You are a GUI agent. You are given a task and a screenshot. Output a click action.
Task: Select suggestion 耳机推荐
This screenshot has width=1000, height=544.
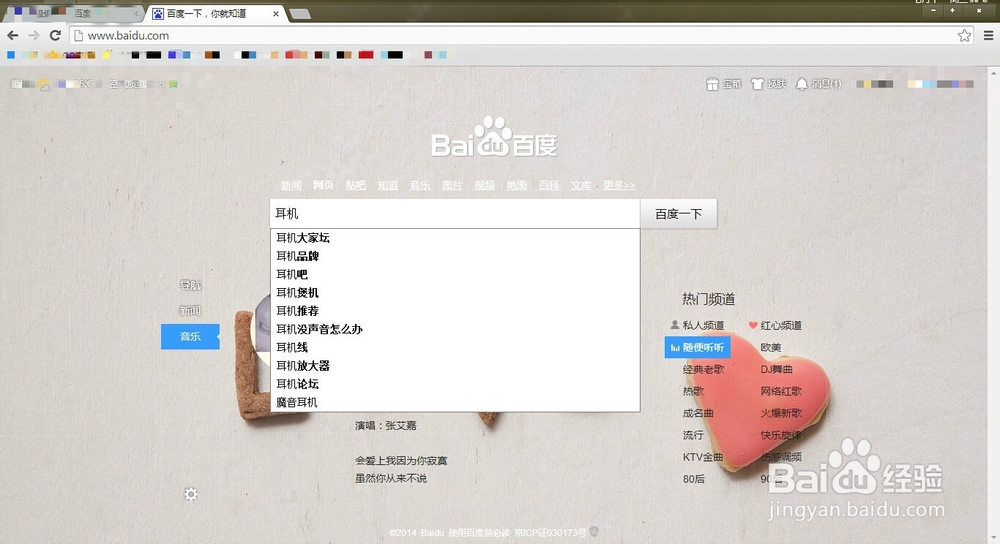click(455, 311)
